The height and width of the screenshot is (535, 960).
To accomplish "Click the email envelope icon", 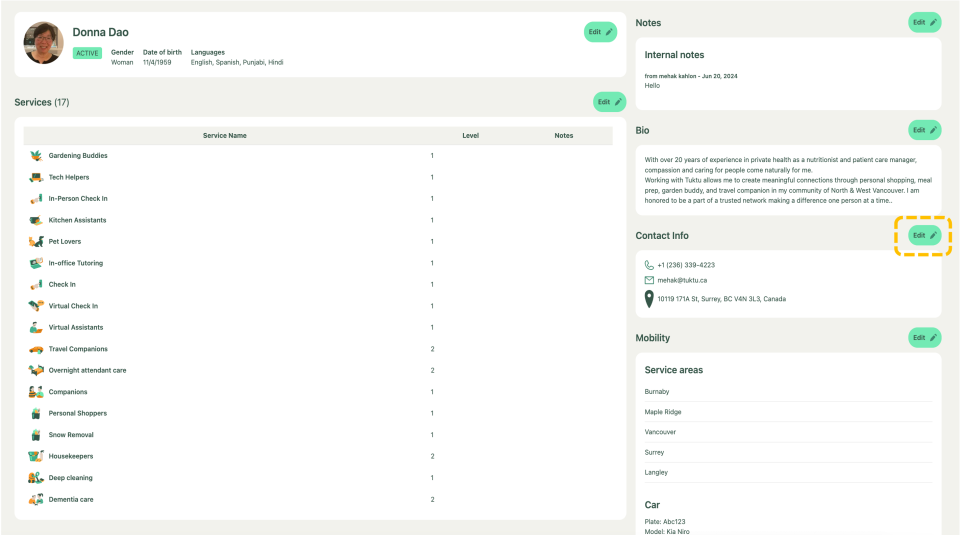I will click(649, 280).
